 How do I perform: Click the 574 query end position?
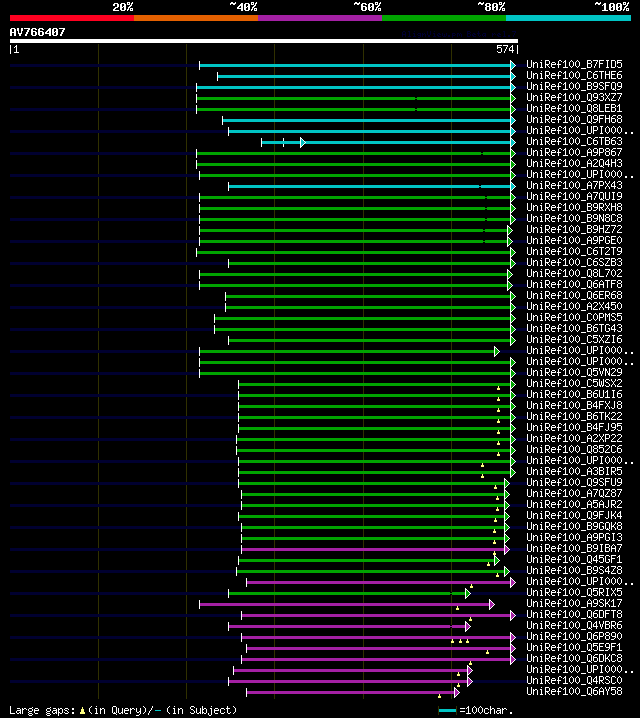tap(505, 49)
